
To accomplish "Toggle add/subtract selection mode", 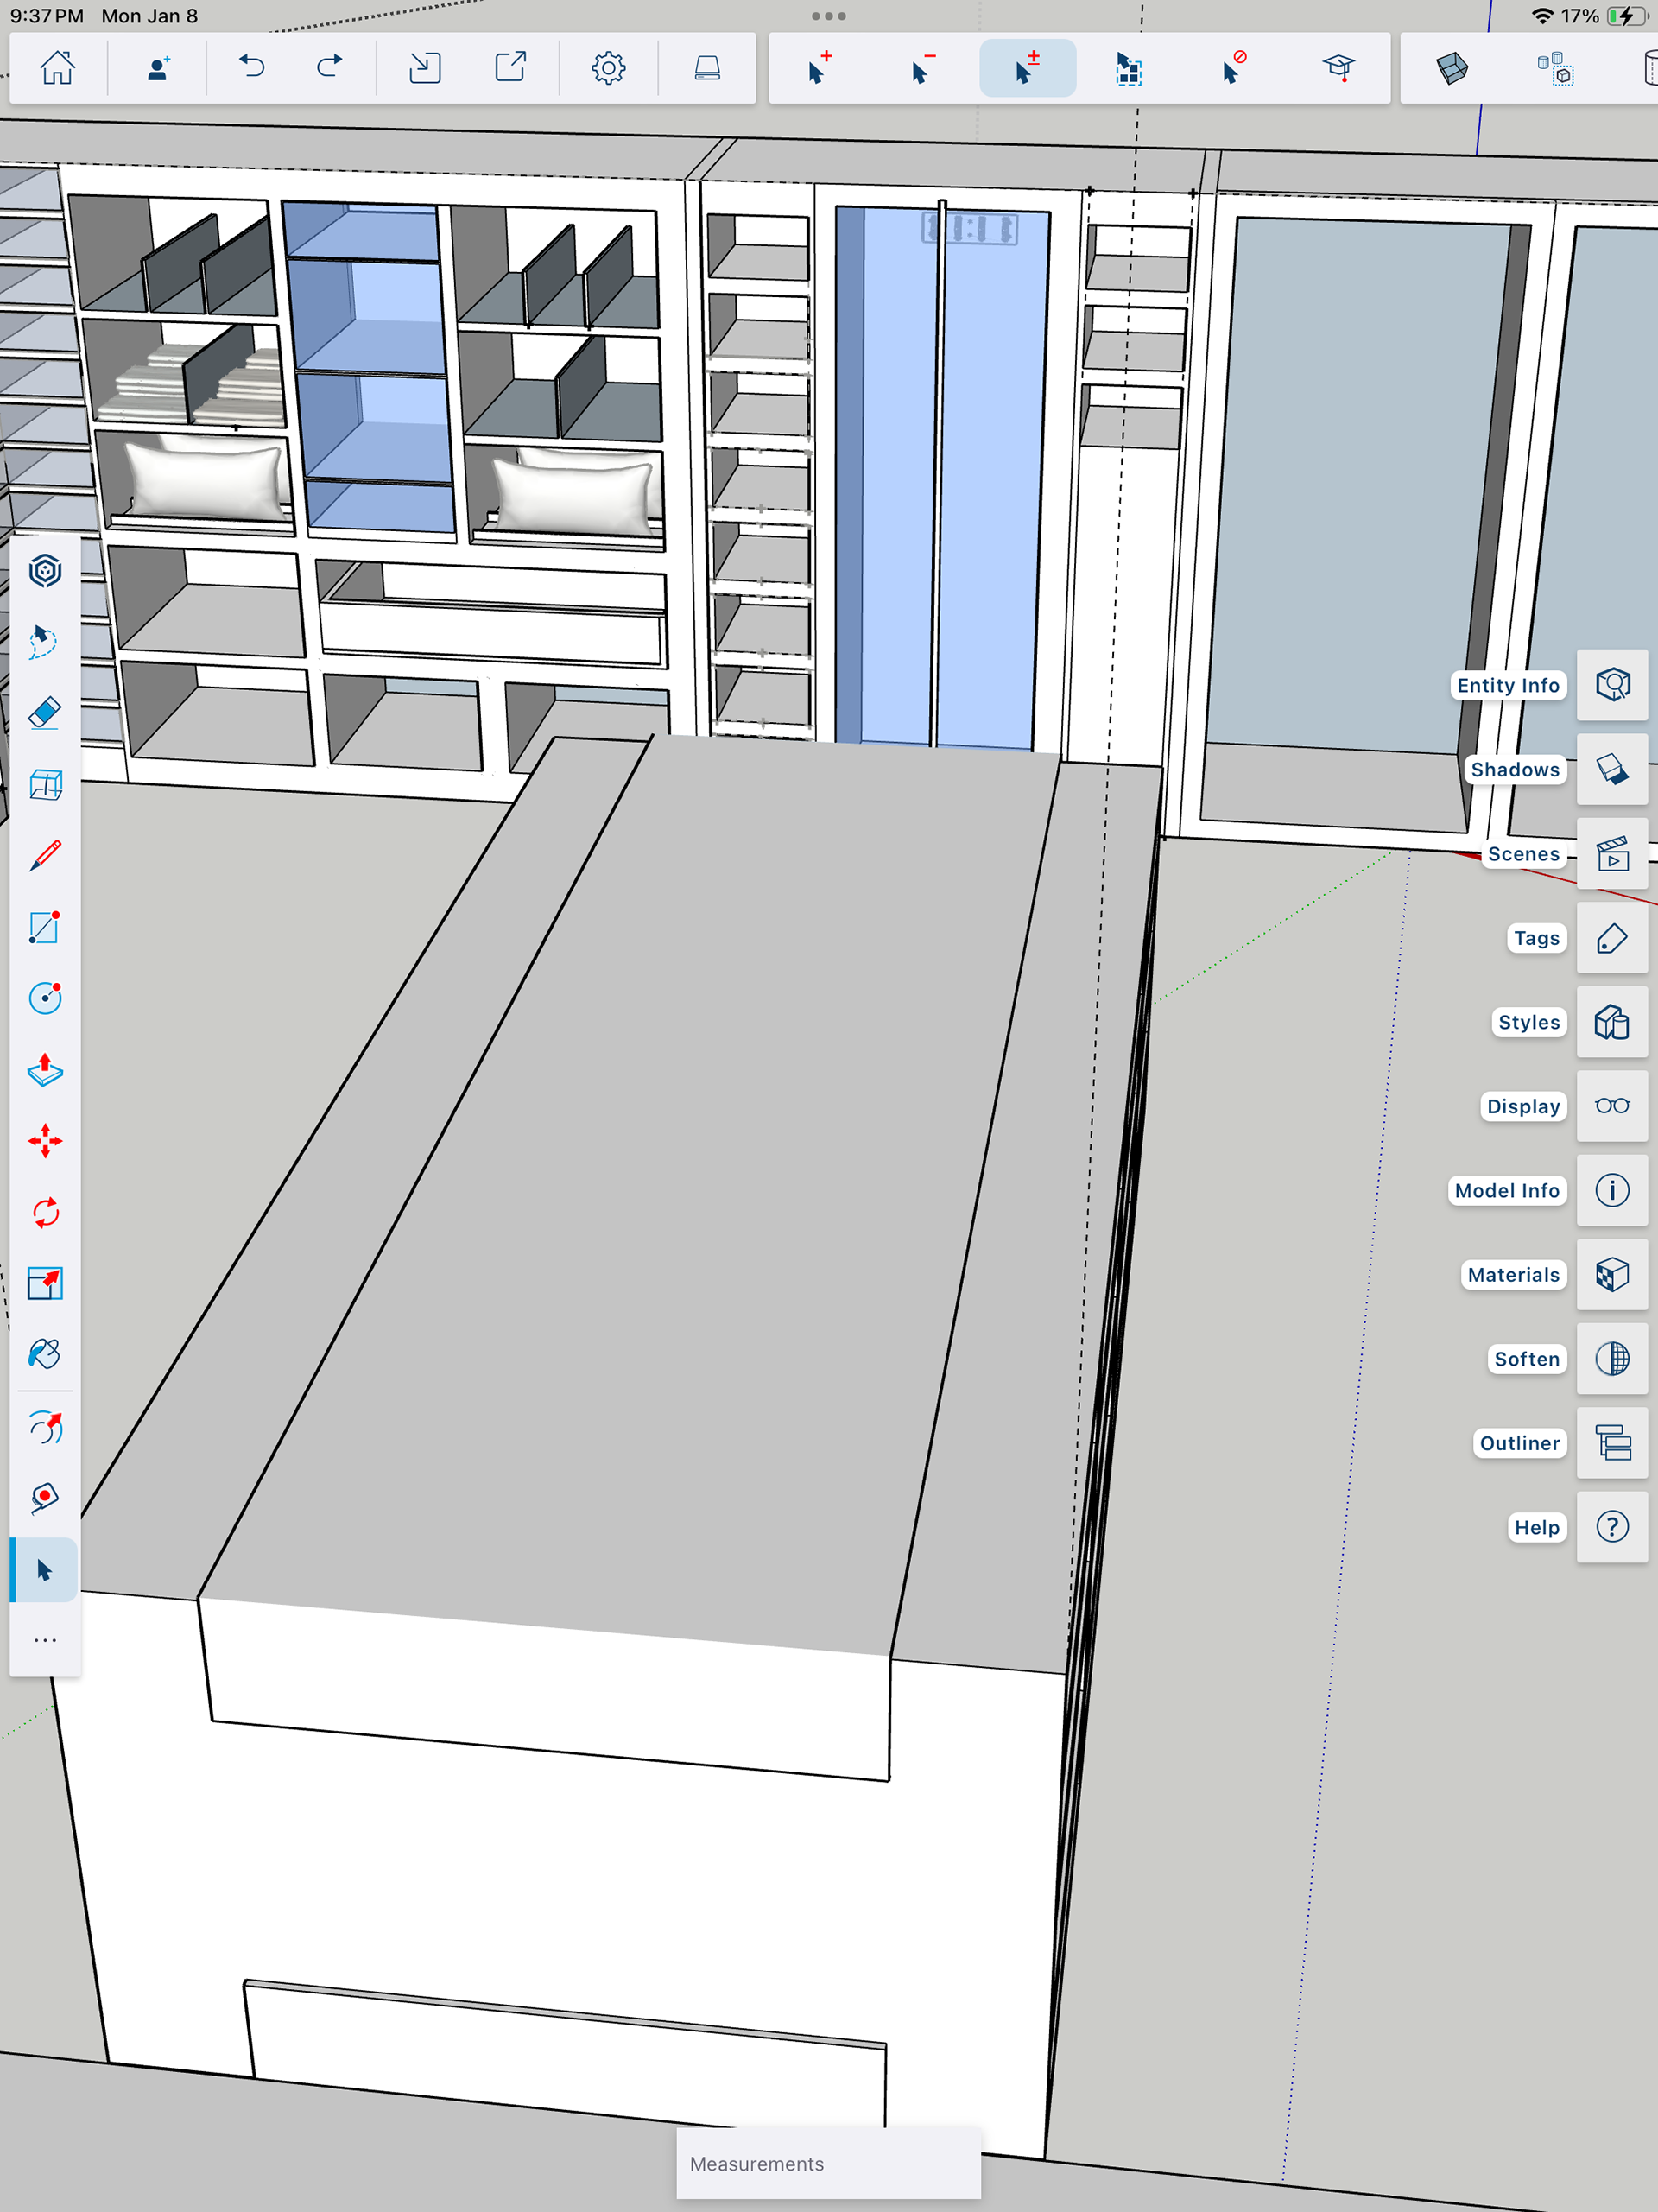I will (x=1027, y=68).
